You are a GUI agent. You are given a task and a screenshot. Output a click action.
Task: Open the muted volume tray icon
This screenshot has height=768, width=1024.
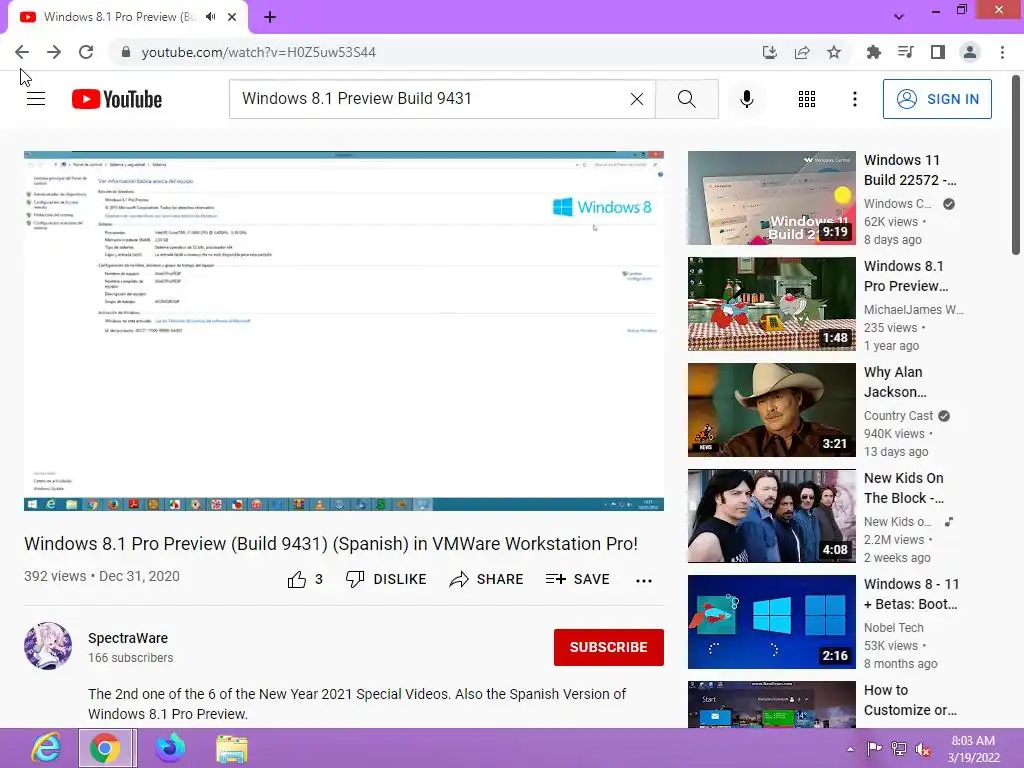(923, 749)
